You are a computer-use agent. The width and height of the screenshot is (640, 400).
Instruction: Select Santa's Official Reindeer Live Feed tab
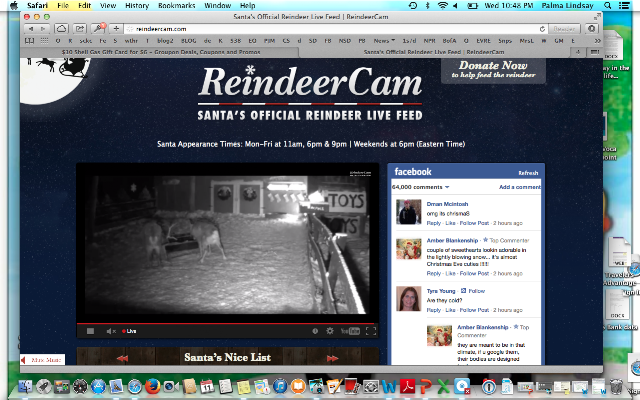click(434, 52)
